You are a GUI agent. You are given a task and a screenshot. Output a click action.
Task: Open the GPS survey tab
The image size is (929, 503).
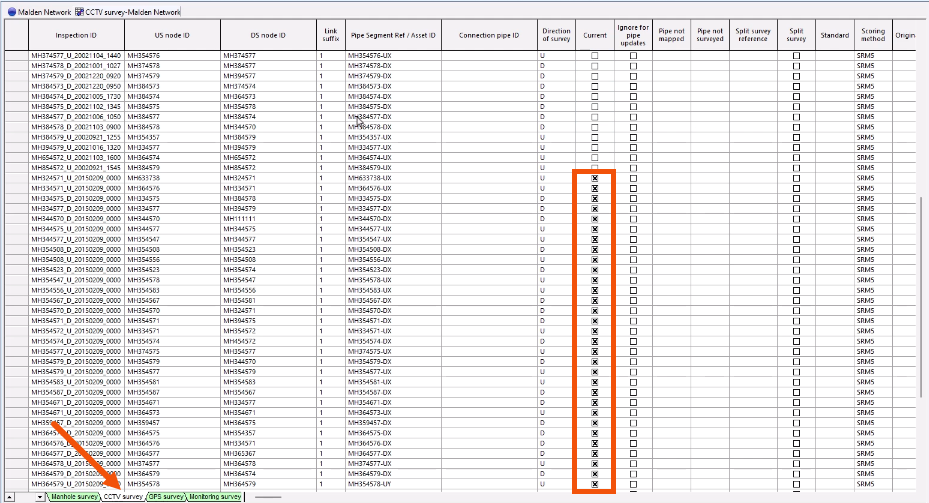(166, 496)
